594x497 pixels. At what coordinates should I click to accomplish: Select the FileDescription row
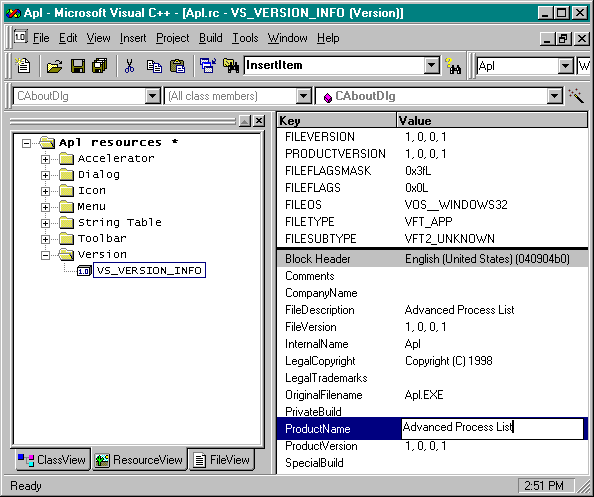pos(432,310)
